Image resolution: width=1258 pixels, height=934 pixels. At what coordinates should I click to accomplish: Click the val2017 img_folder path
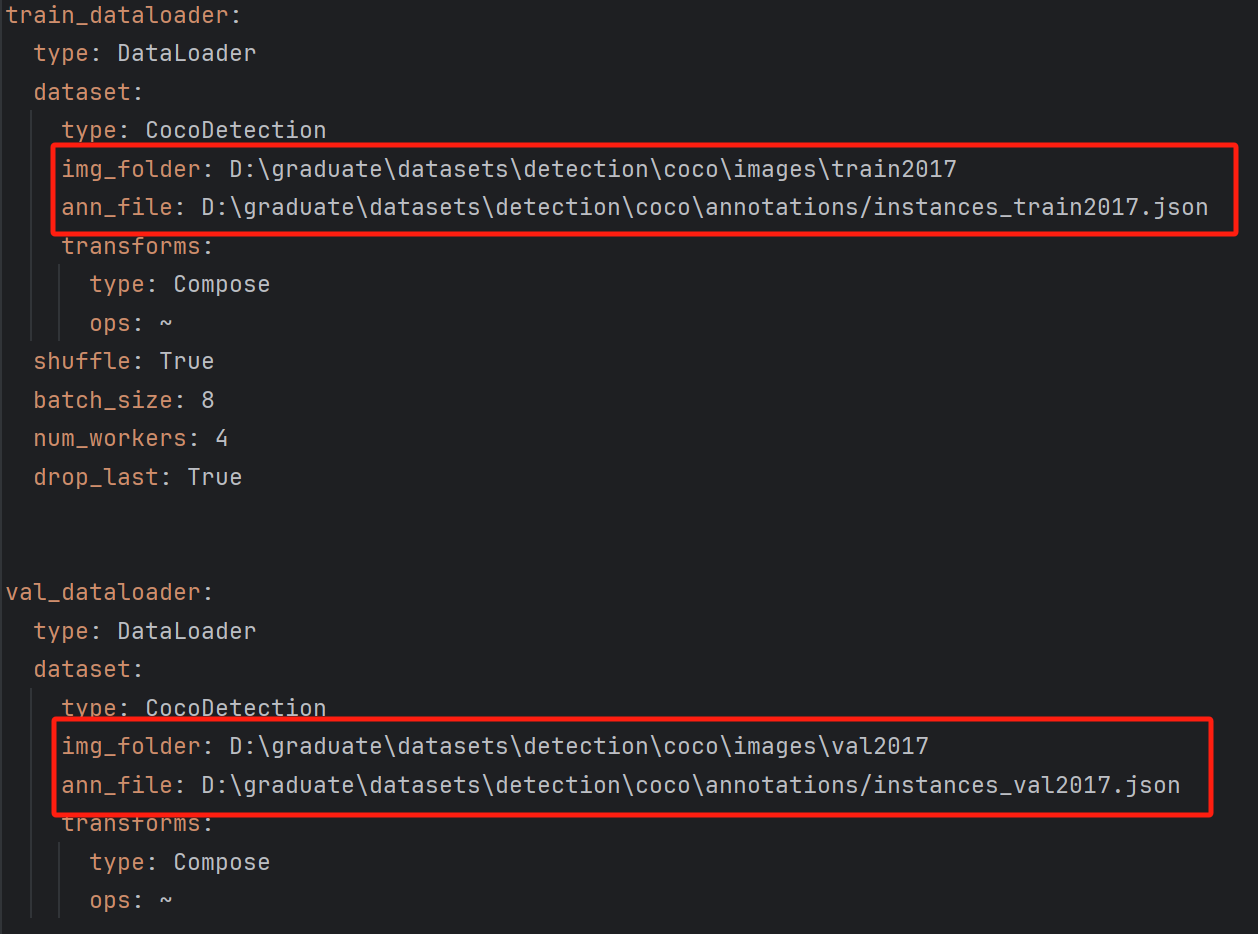pyautogui.click(x=579, y=746)
